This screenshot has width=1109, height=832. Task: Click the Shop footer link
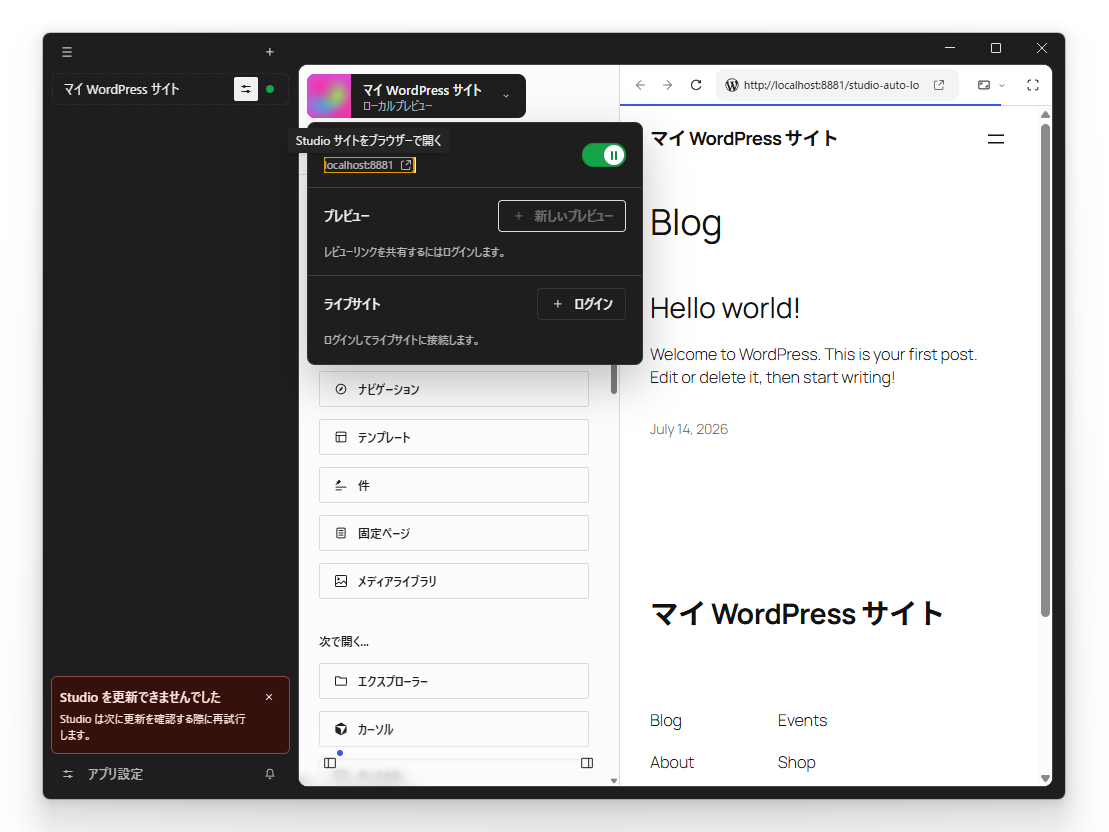(796, 762)
